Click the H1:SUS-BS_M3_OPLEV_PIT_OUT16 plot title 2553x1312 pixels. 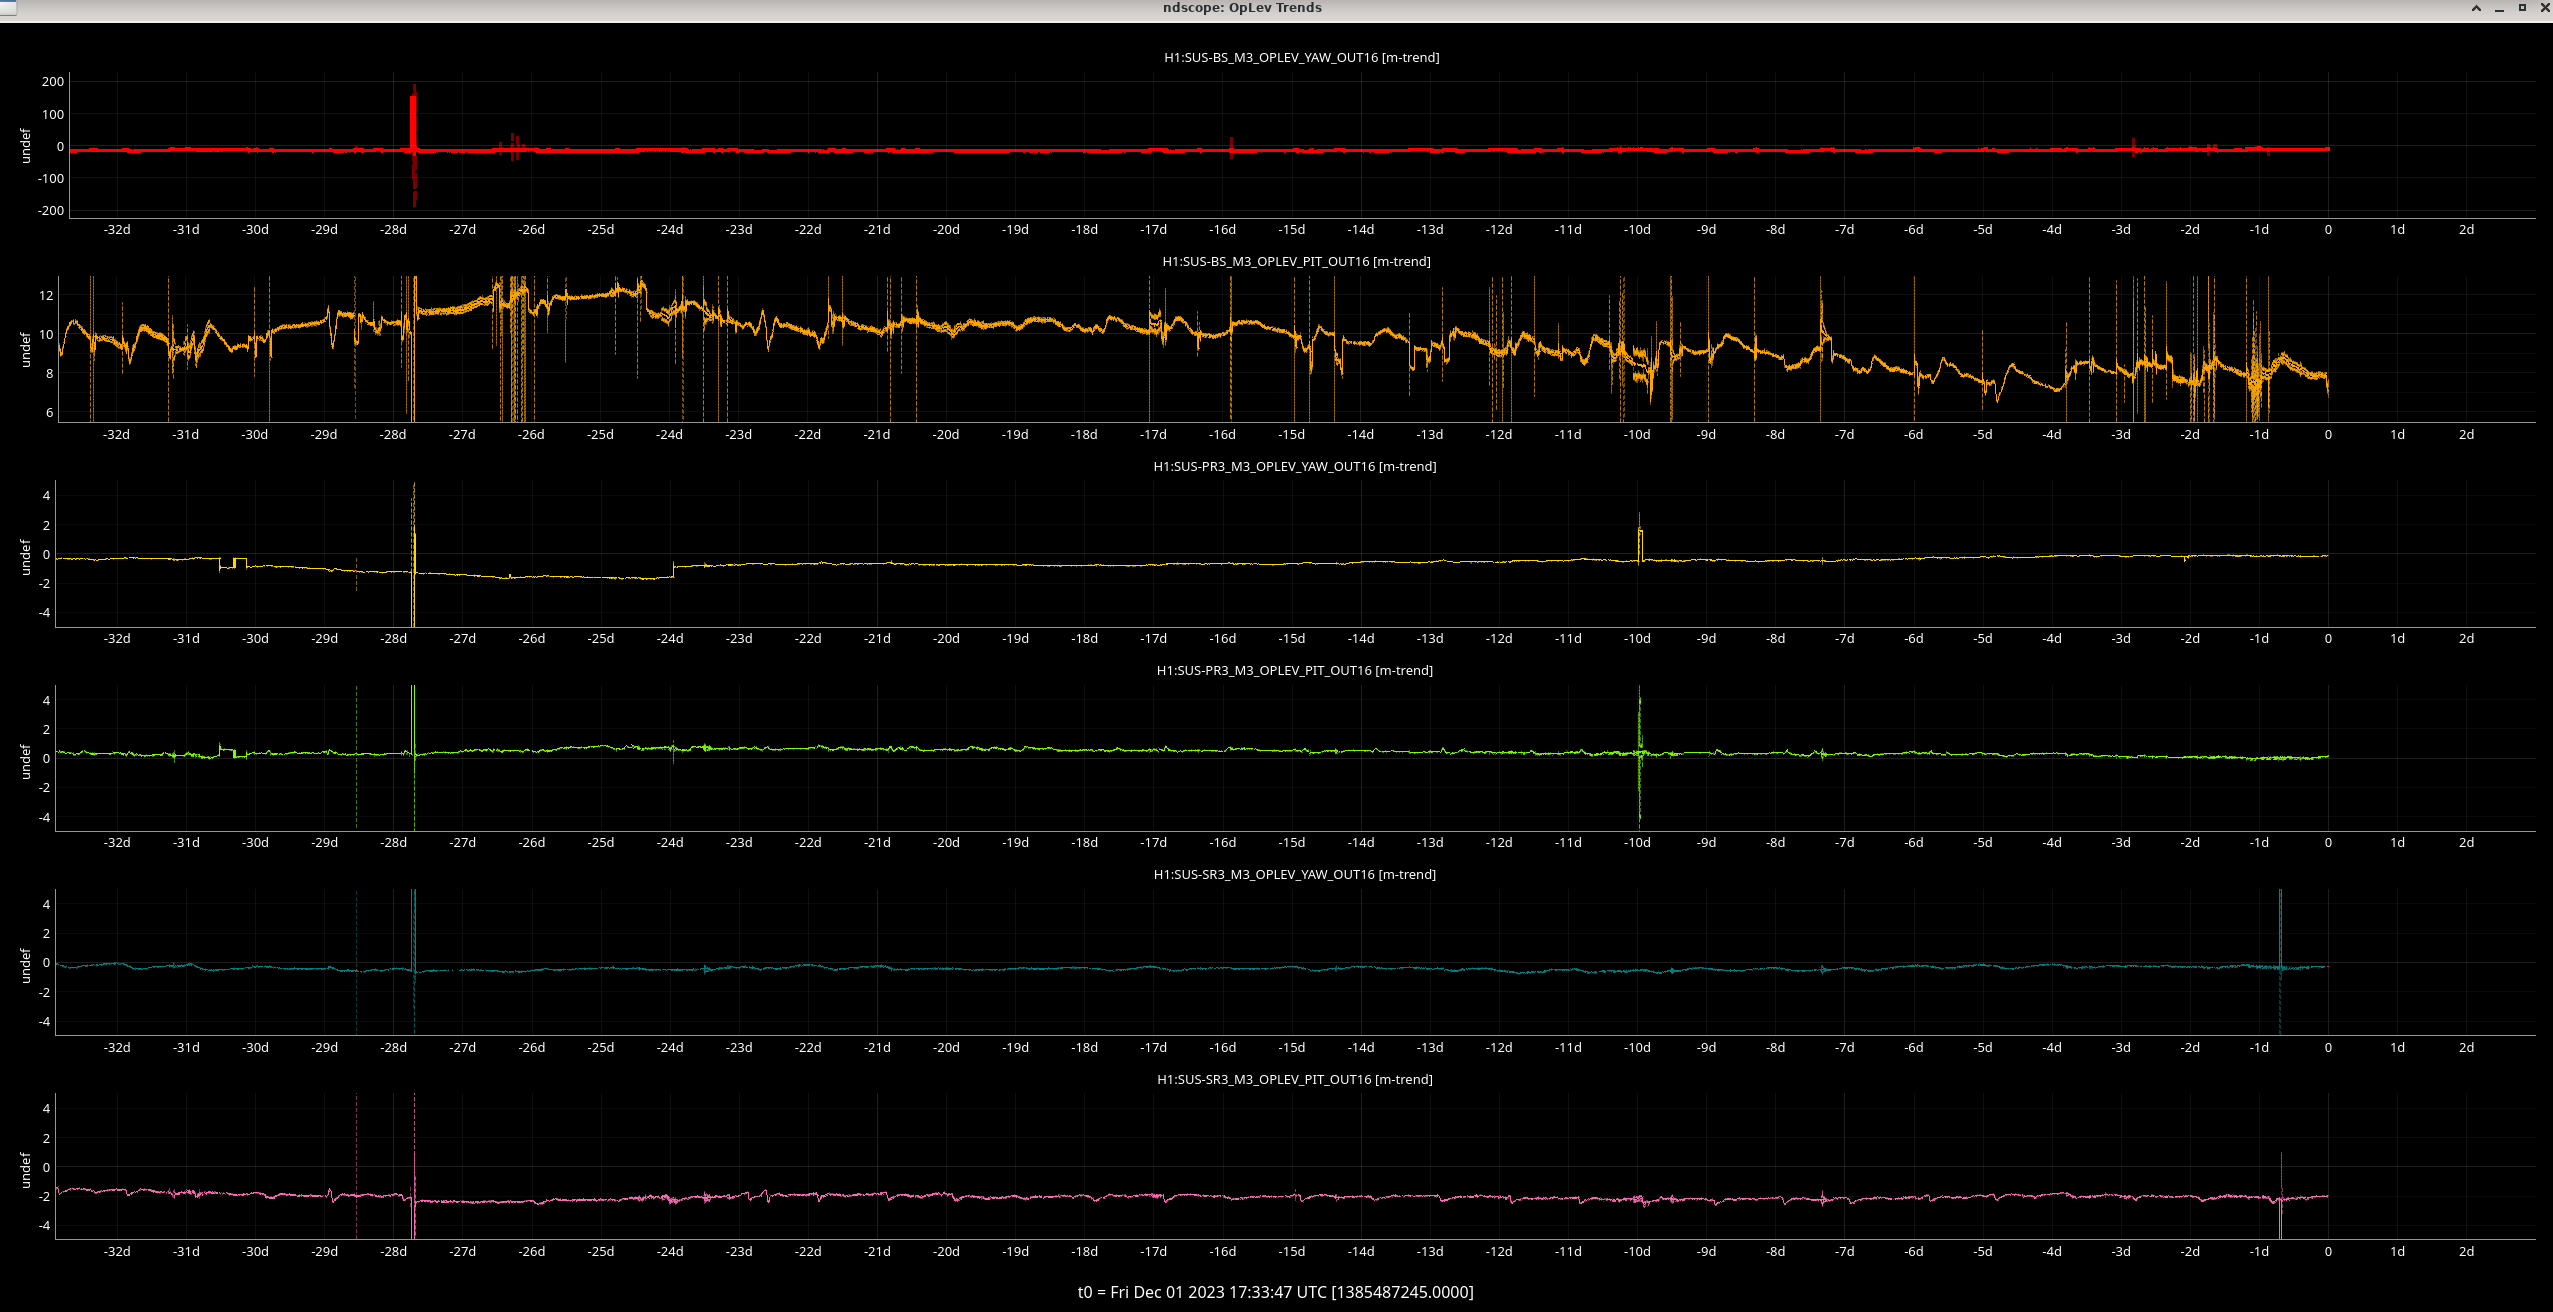pos(1296,262)
